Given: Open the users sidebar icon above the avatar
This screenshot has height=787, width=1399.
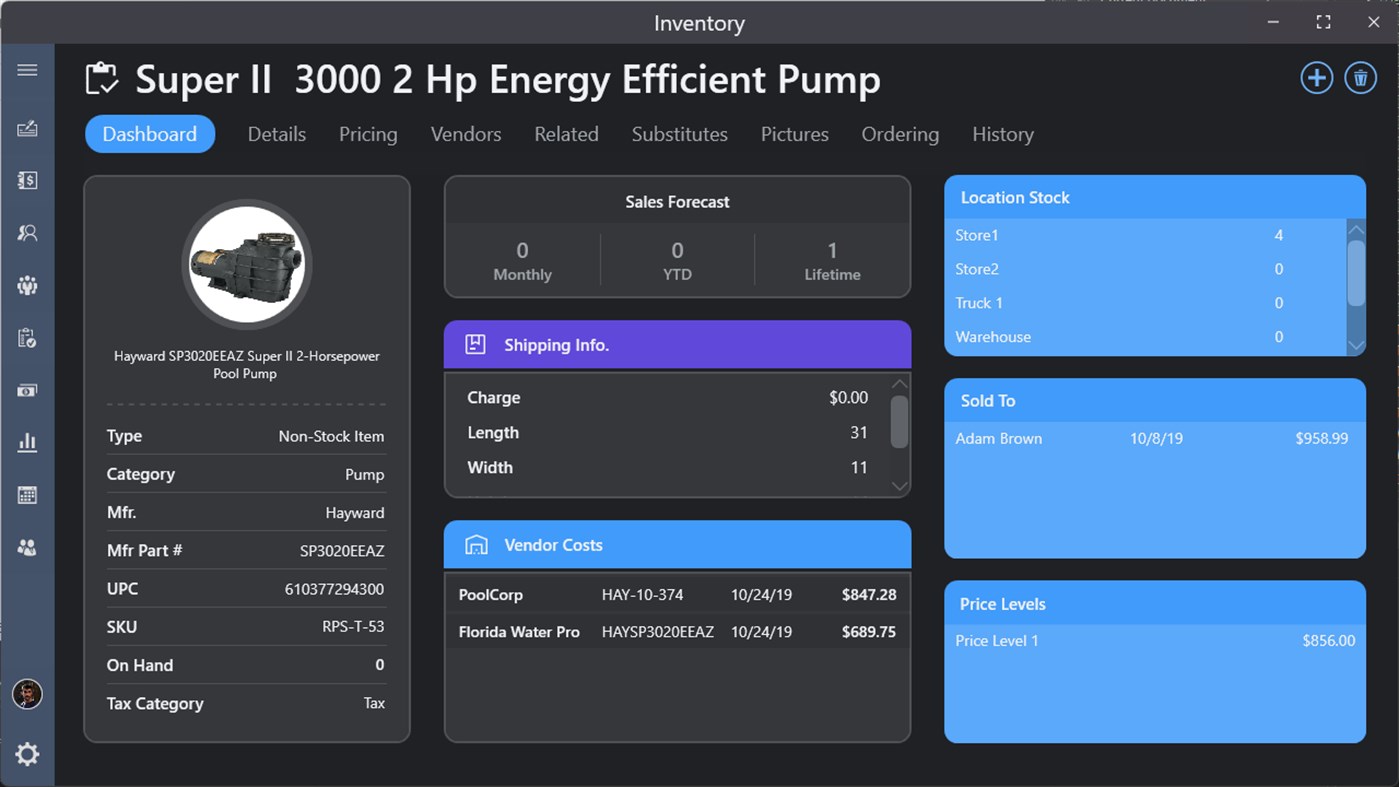Looking at the screenshot, I should click(27, 548).
